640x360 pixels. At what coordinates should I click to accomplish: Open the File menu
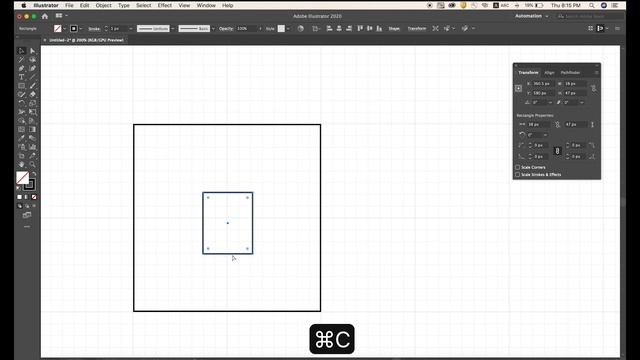[69, 5]
